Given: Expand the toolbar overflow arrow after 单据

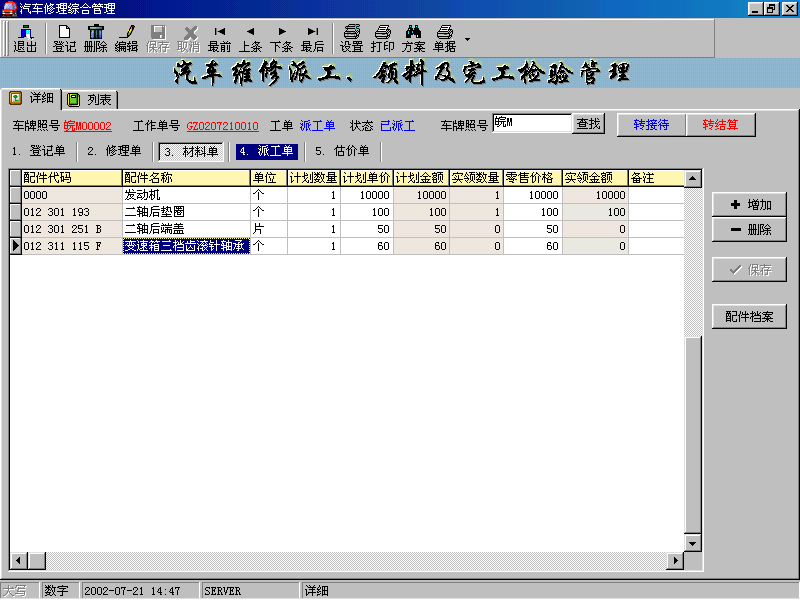Looking at the screenshot, I should pos(467,39).
